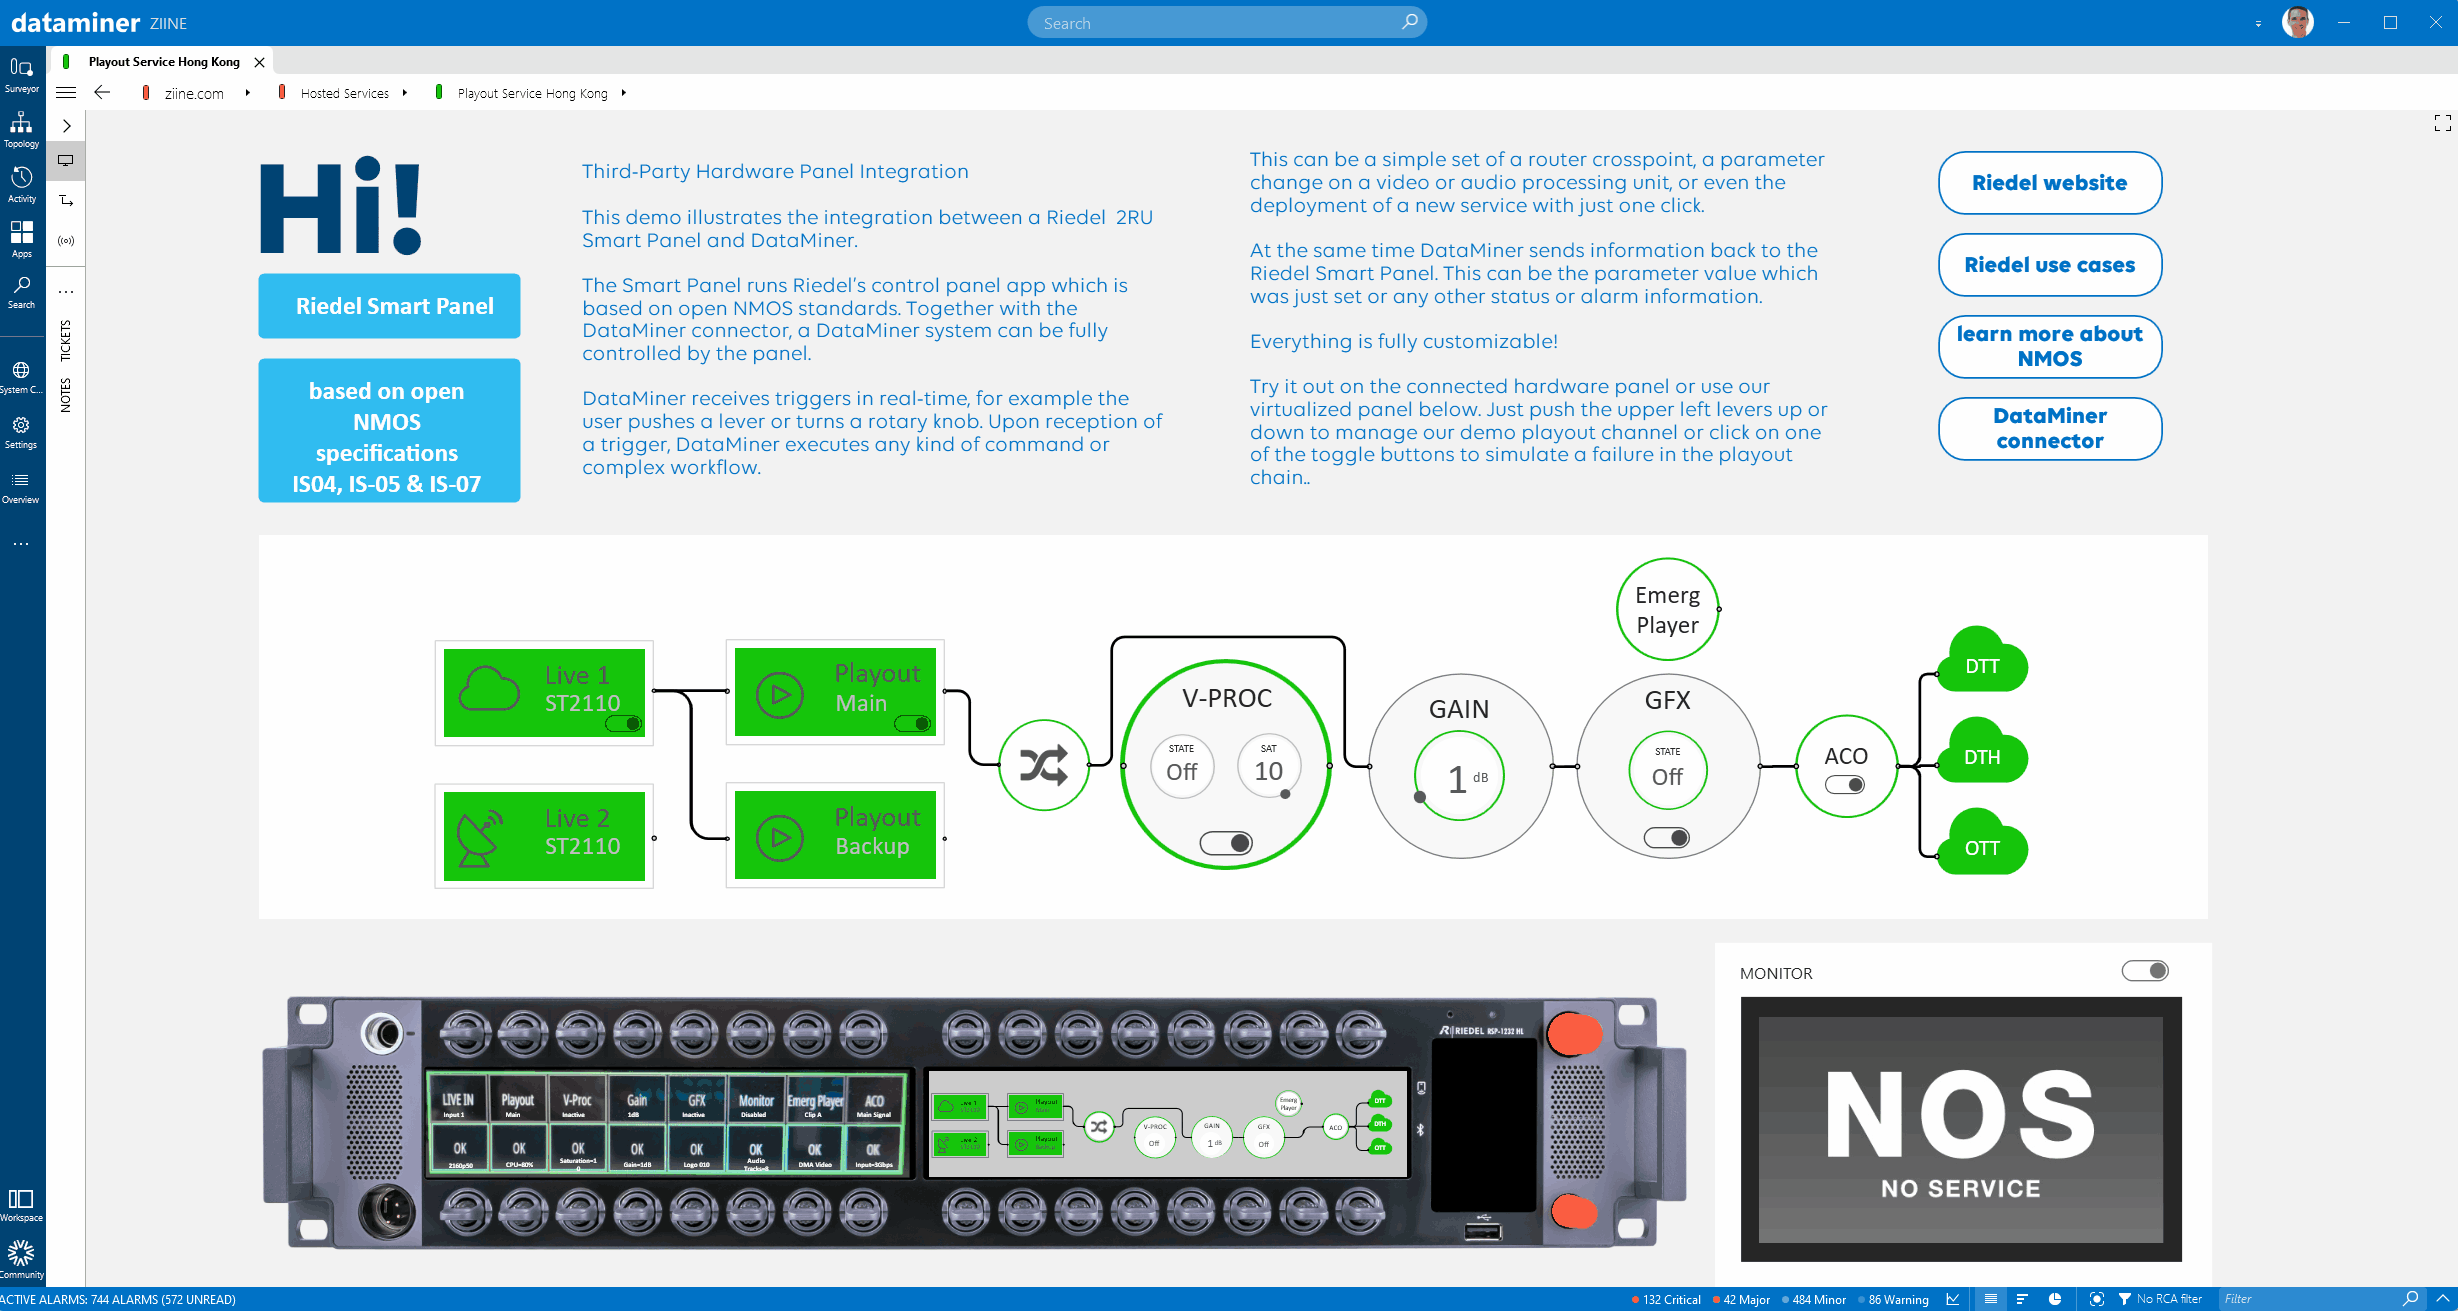Open the pie chart alarm view

coord(2055,1299)
